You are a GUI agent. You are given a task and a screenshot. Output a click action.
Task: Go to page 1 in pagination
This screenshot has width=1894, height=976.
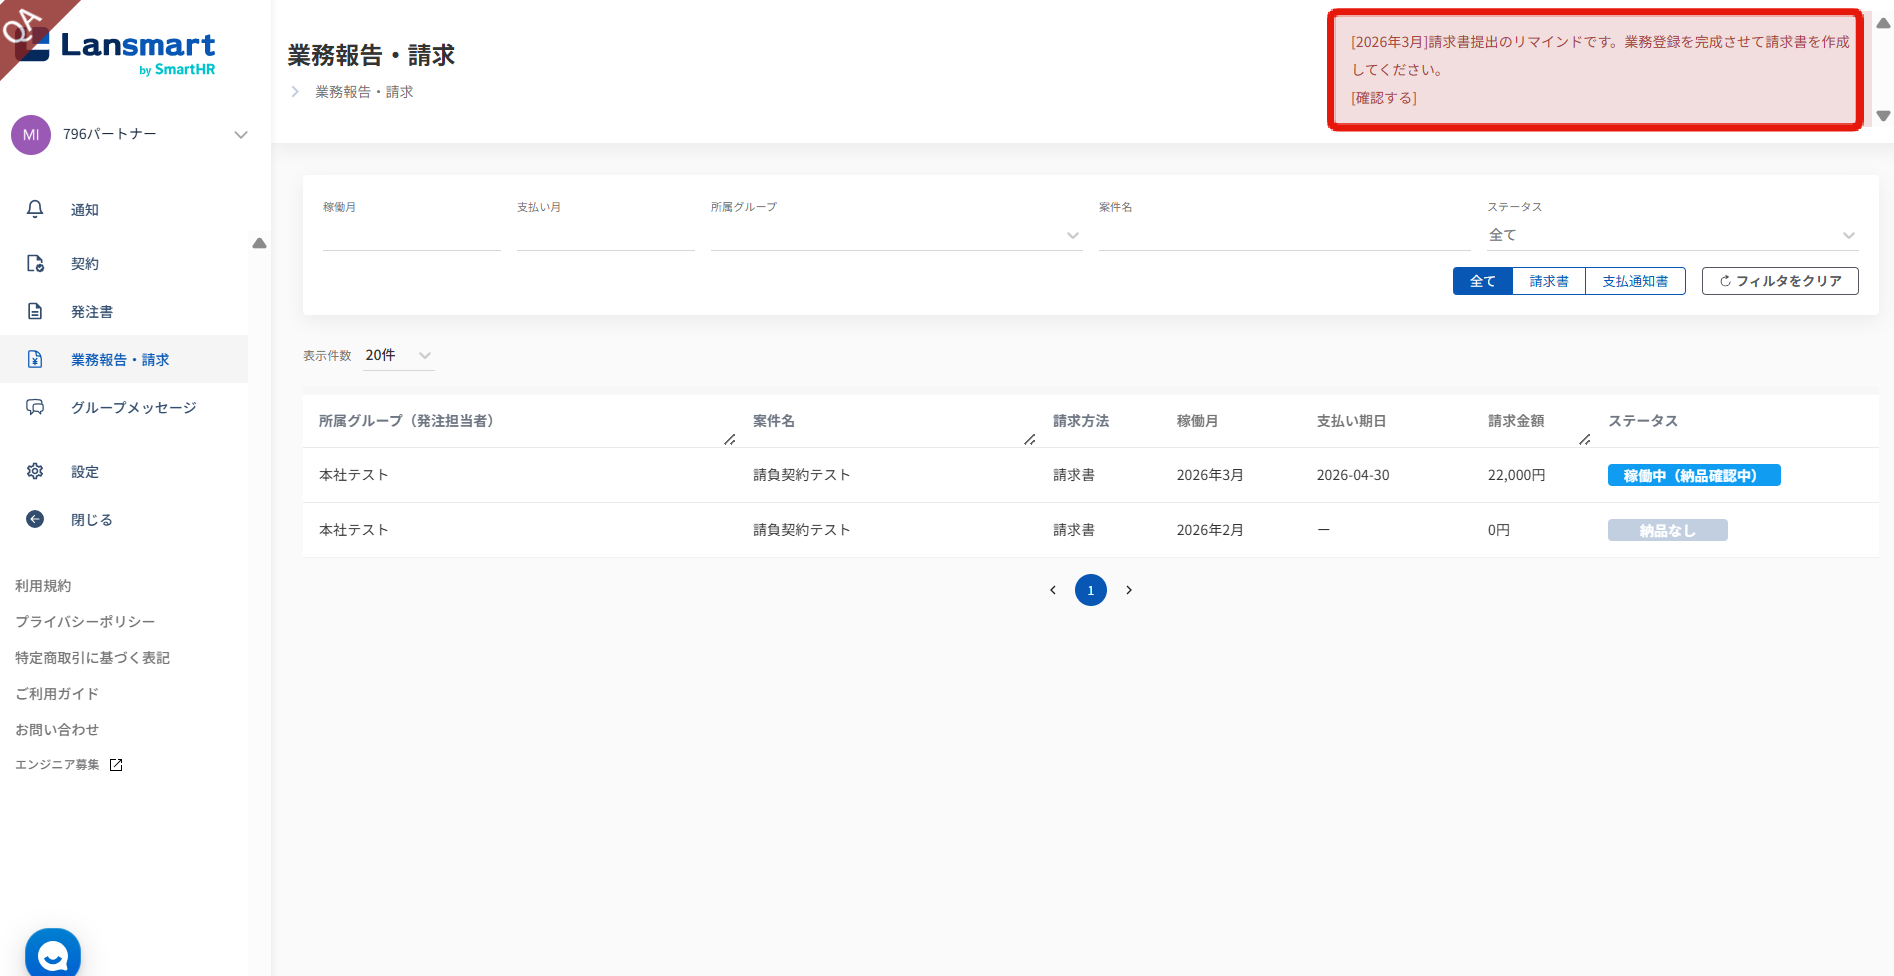click(x=1091, y=590)
